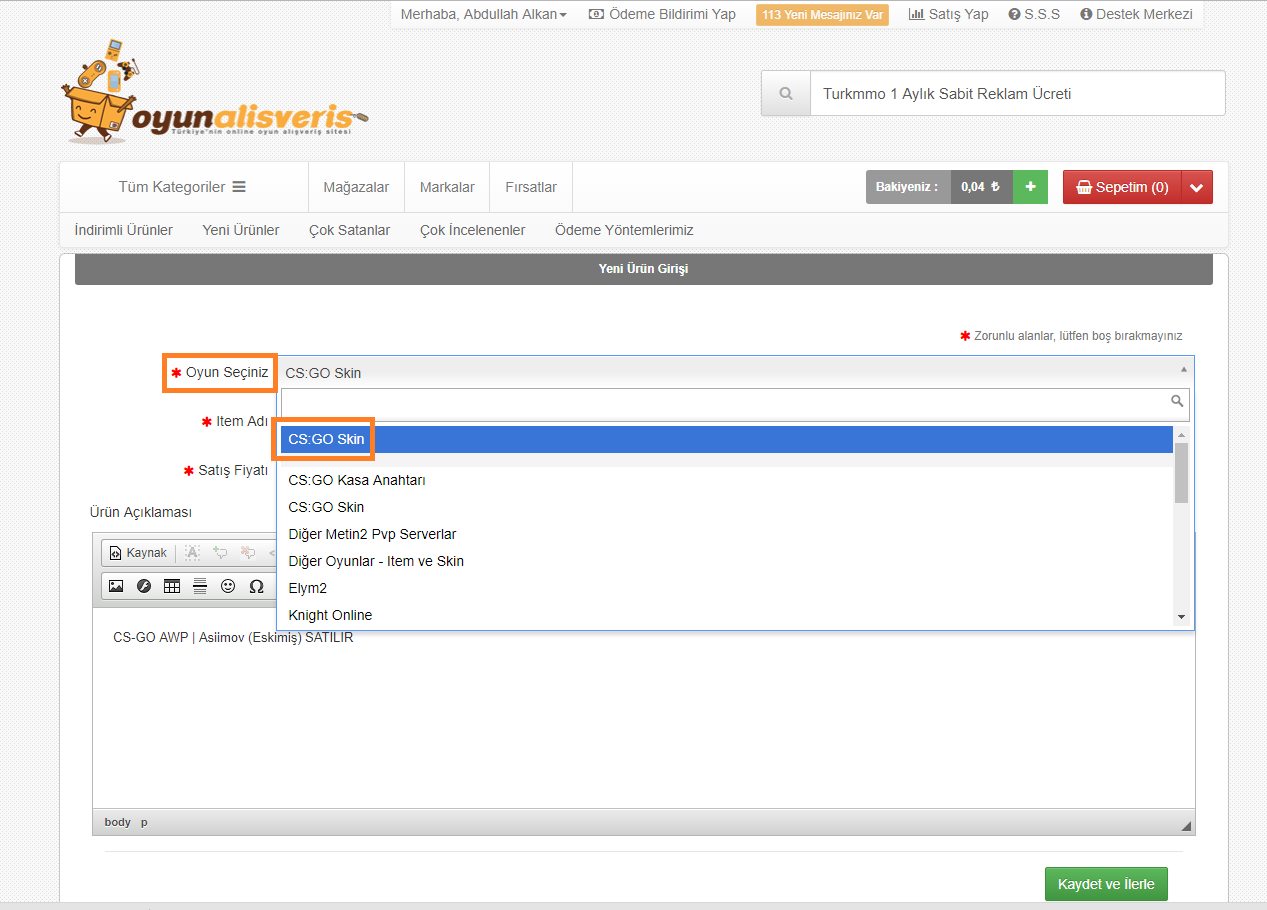Open the S.S.S help link
Viewport: 1267px width, 910px height.
(x=1034, y=14)
